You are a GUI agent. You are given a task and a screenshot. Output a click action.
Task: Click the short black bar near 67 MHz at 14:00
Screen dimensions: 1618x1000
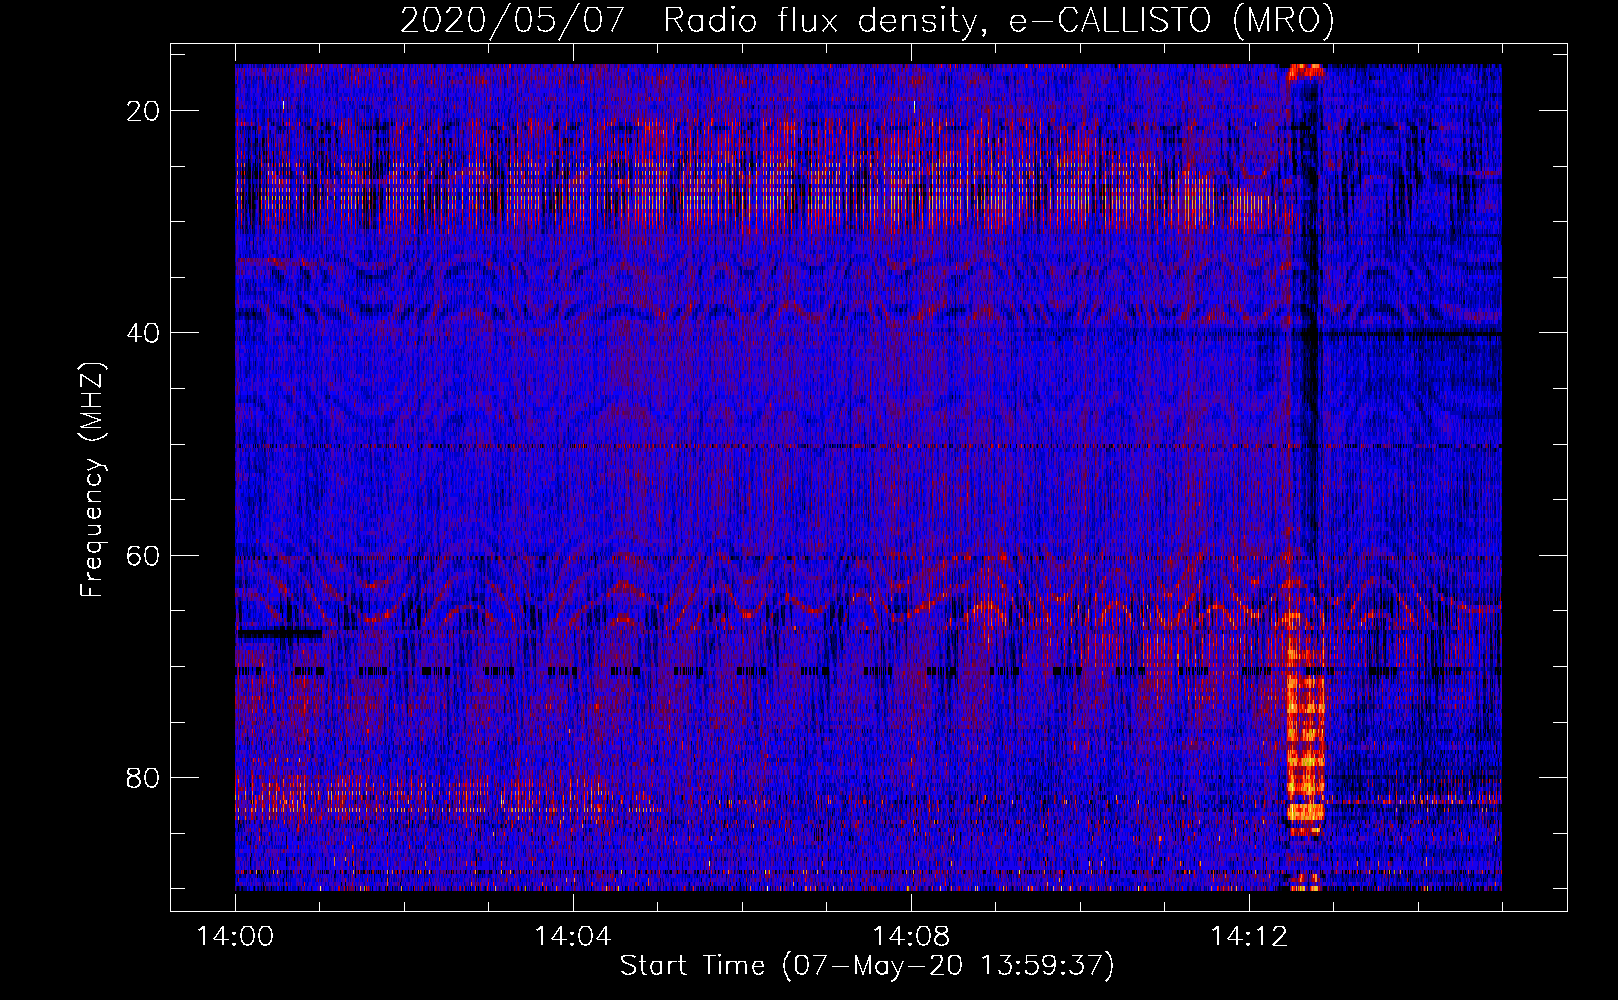(280, 633)
